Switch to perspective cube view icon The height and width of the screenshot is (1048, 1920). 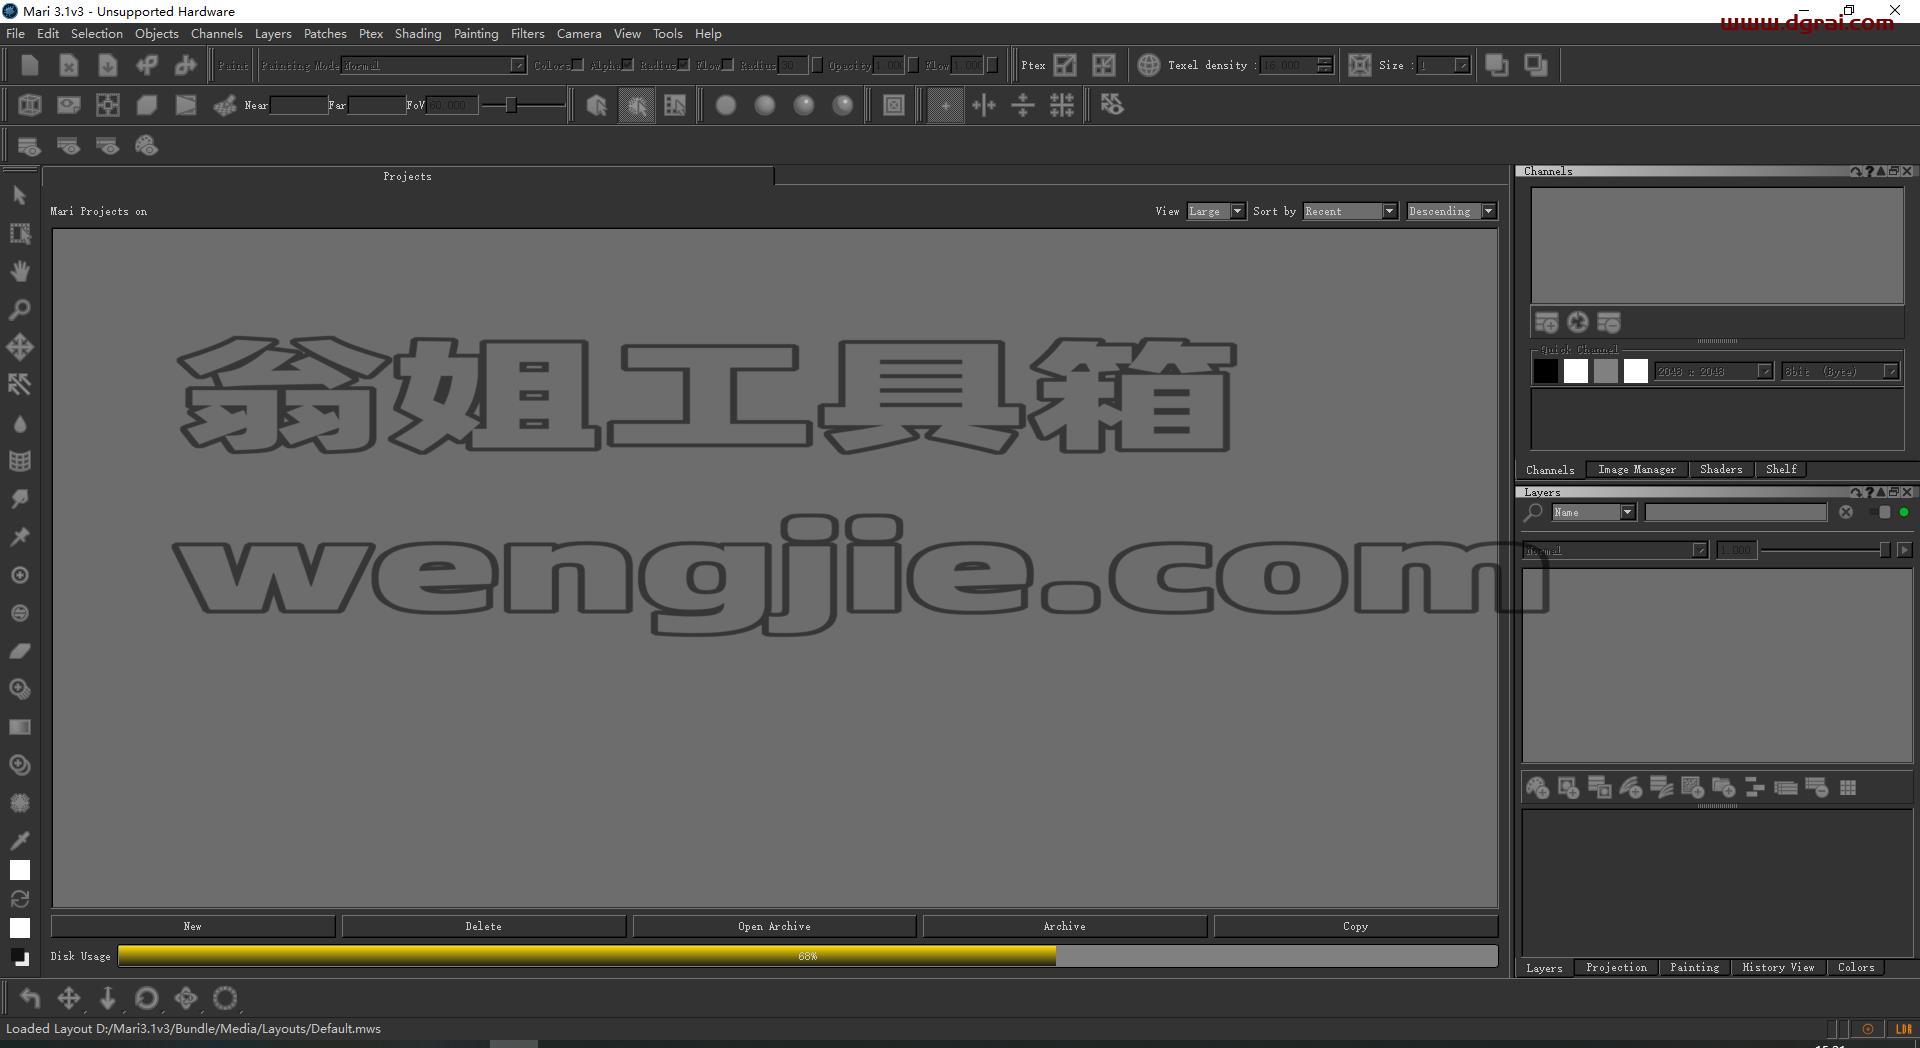[x=29, y=105]
